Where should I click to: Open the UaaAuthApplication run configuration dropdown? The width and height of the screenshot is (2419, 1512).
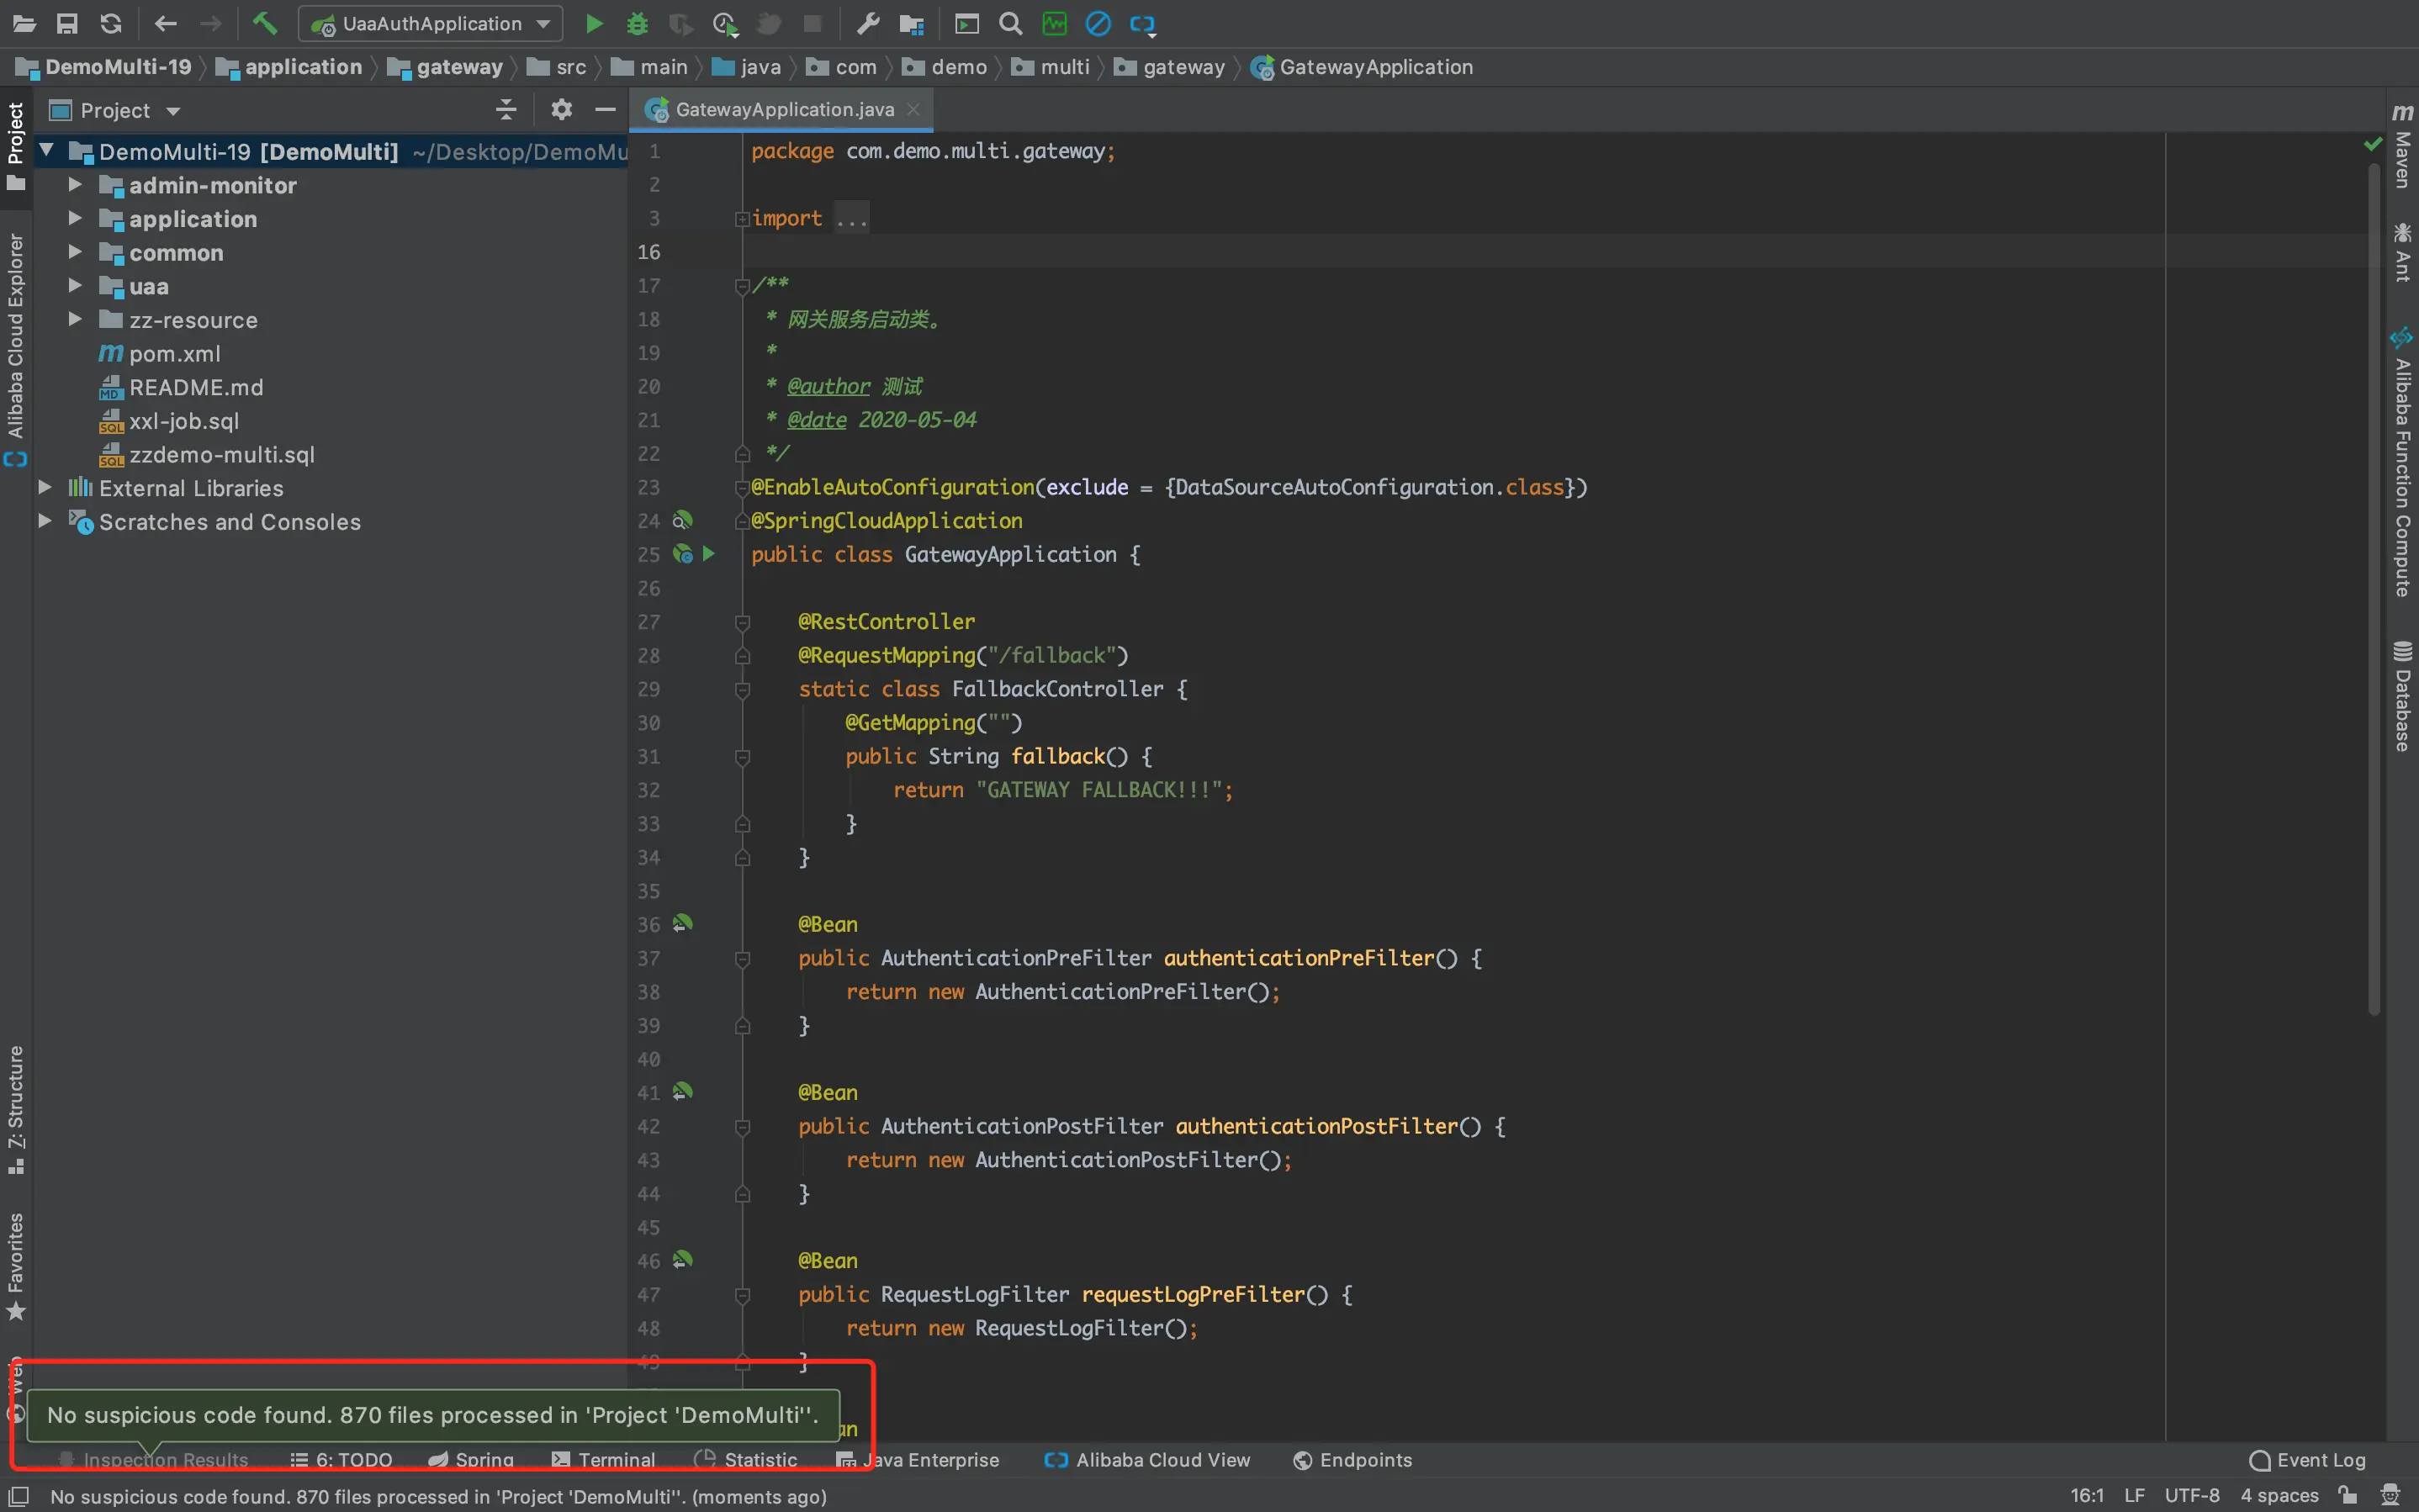(431, 23)
